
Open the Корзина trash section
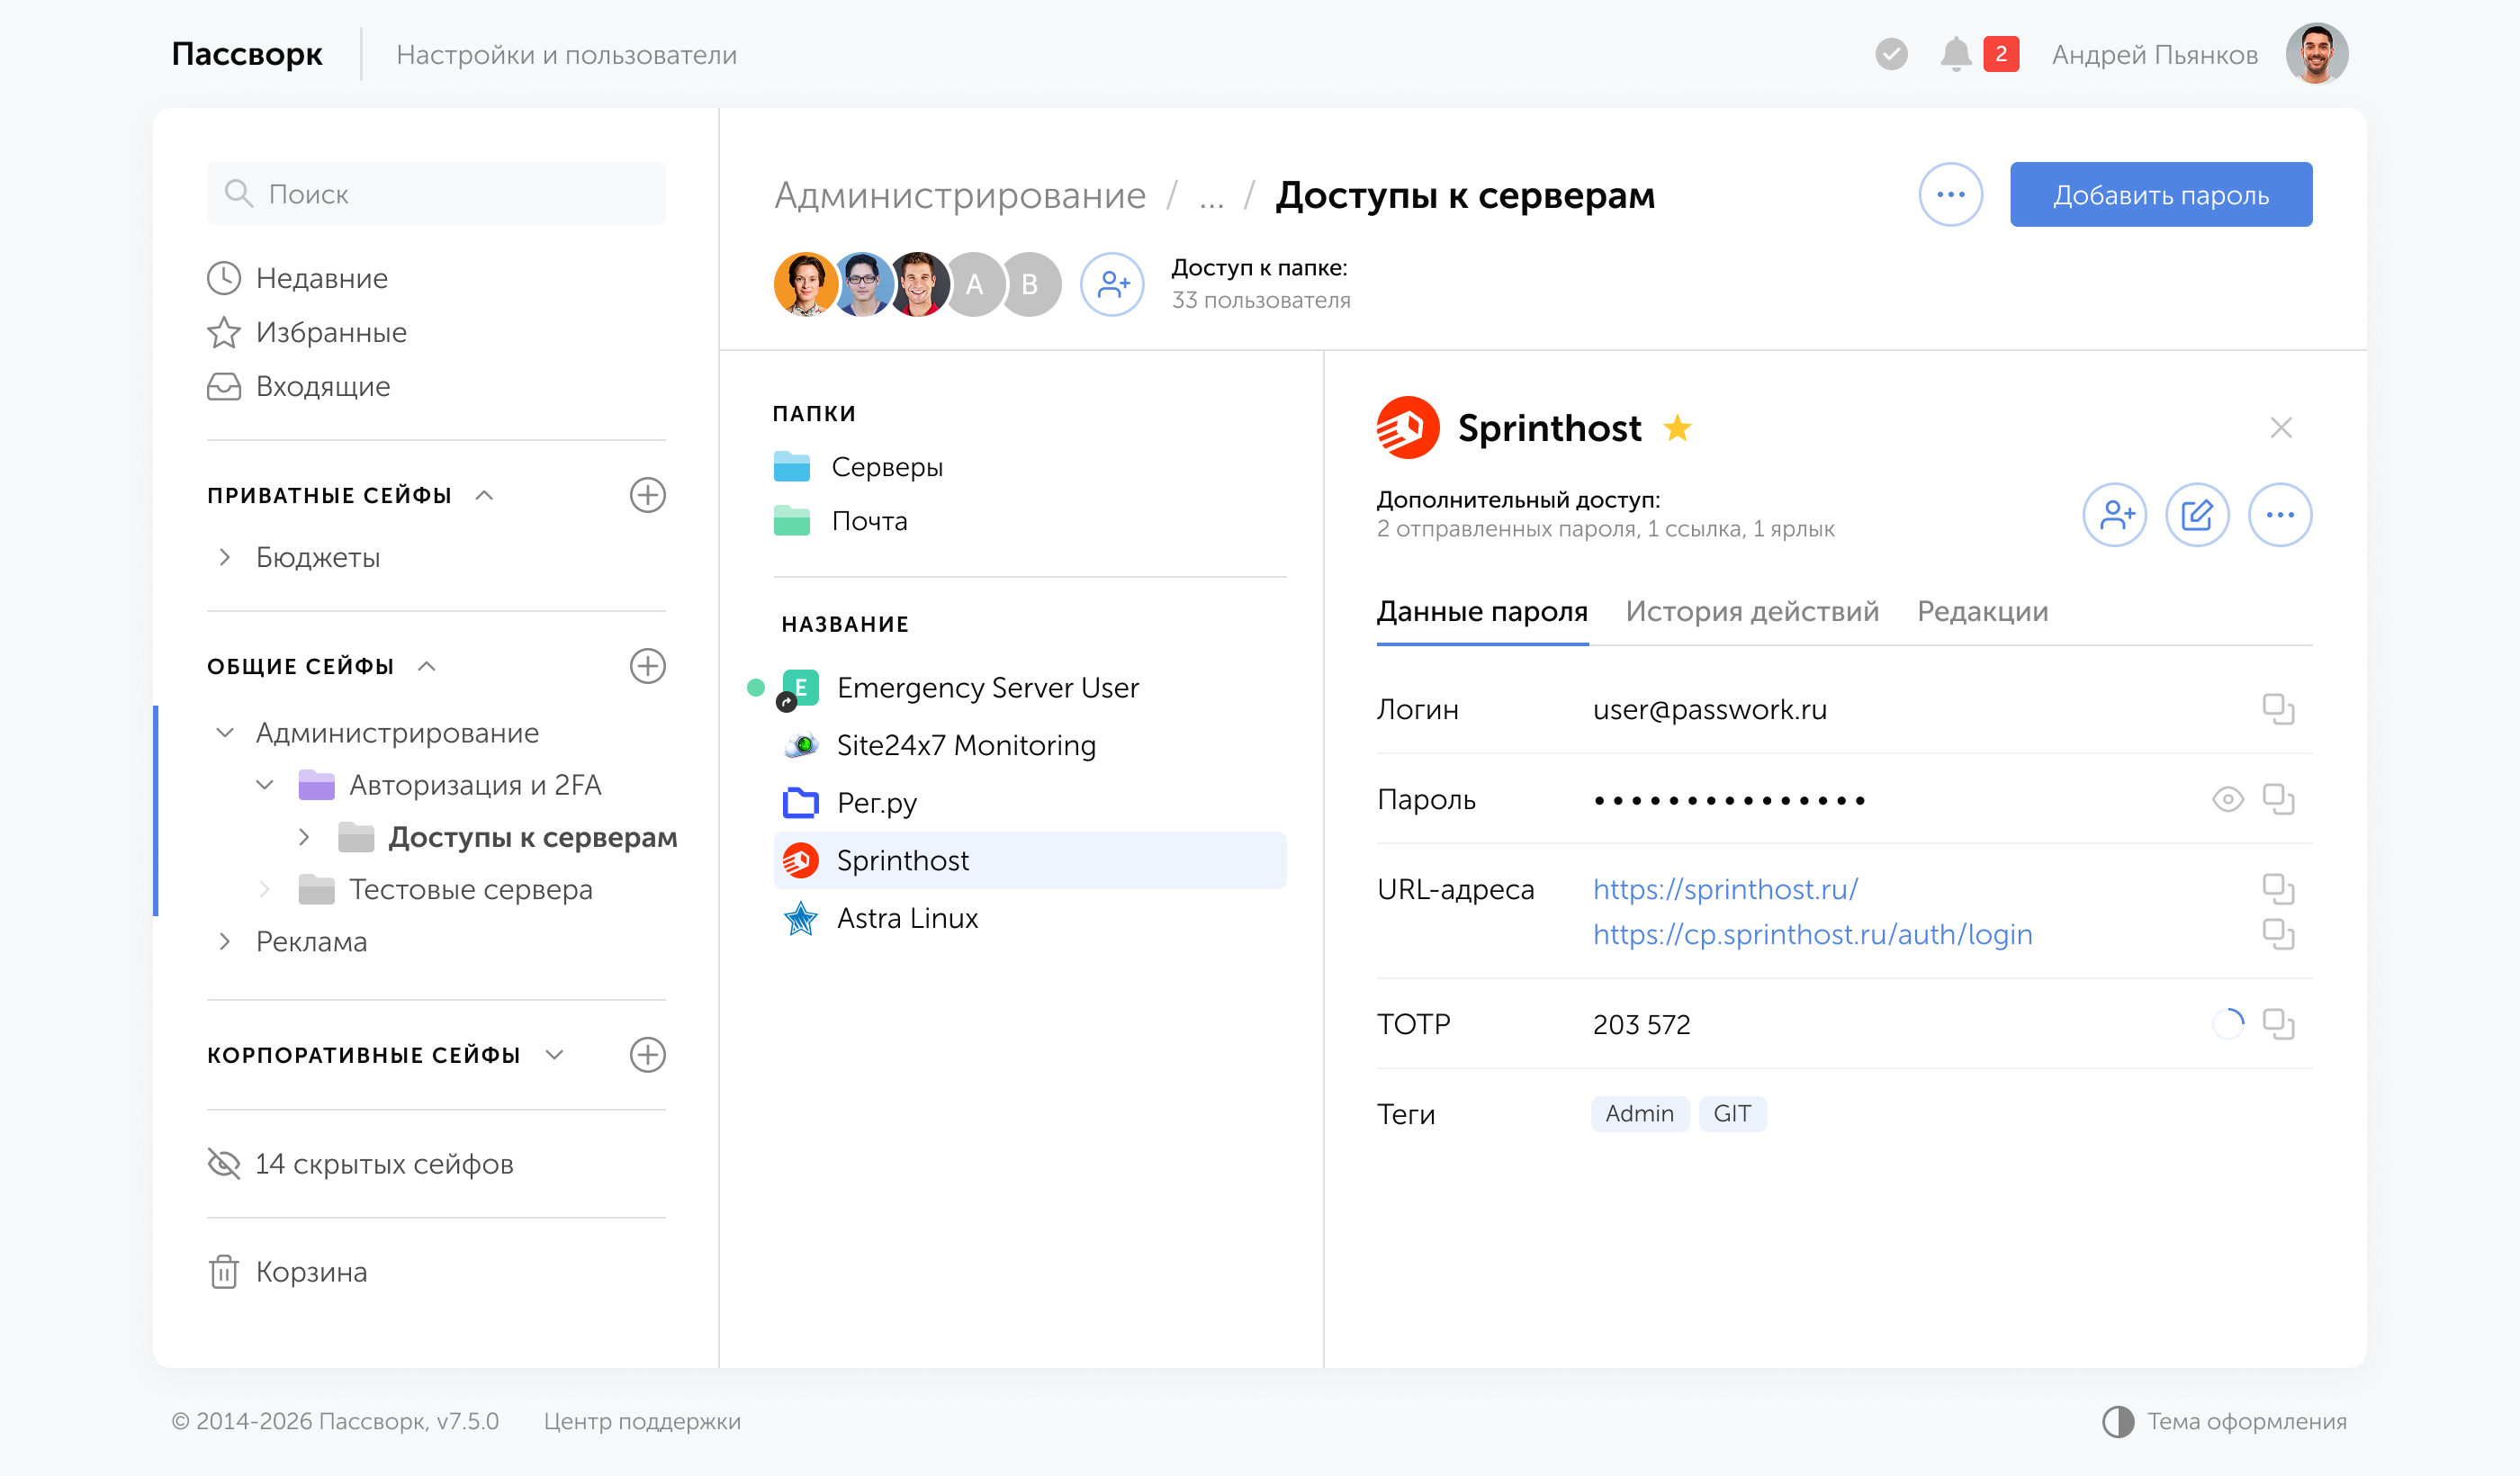coord(311,1271)
